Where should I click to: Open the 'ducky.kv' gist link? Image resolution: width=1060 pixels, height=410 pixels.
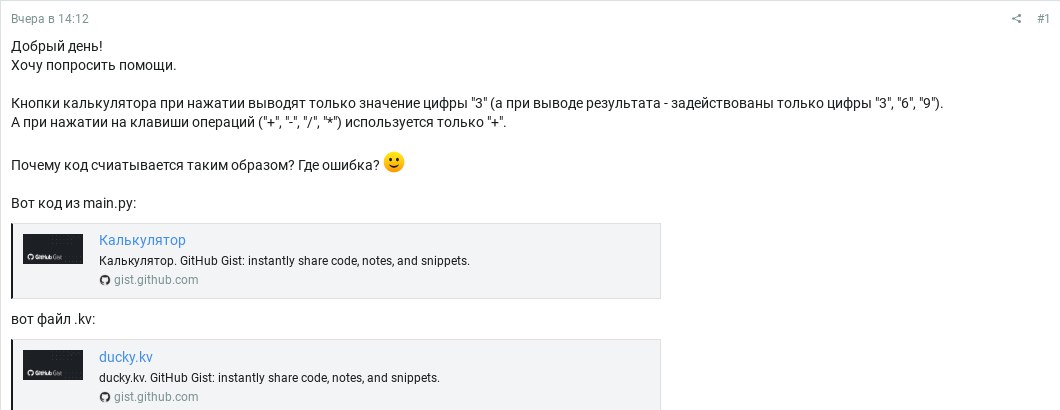126,357
